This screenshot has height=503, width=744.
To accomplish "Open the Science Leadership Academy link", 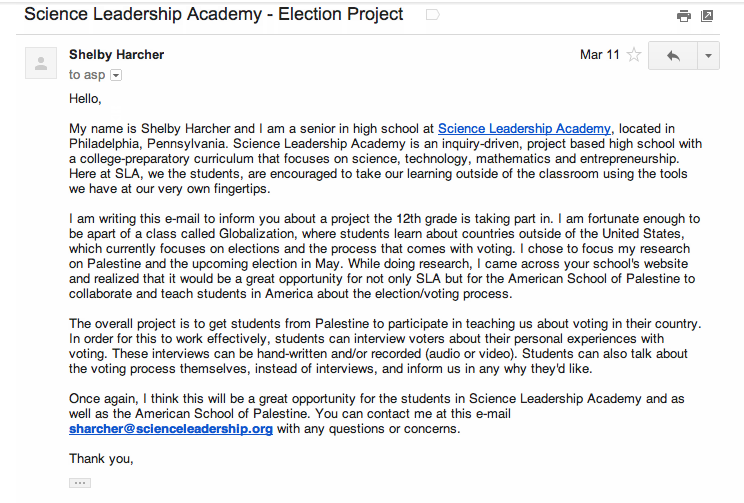I will coord(524,128).
